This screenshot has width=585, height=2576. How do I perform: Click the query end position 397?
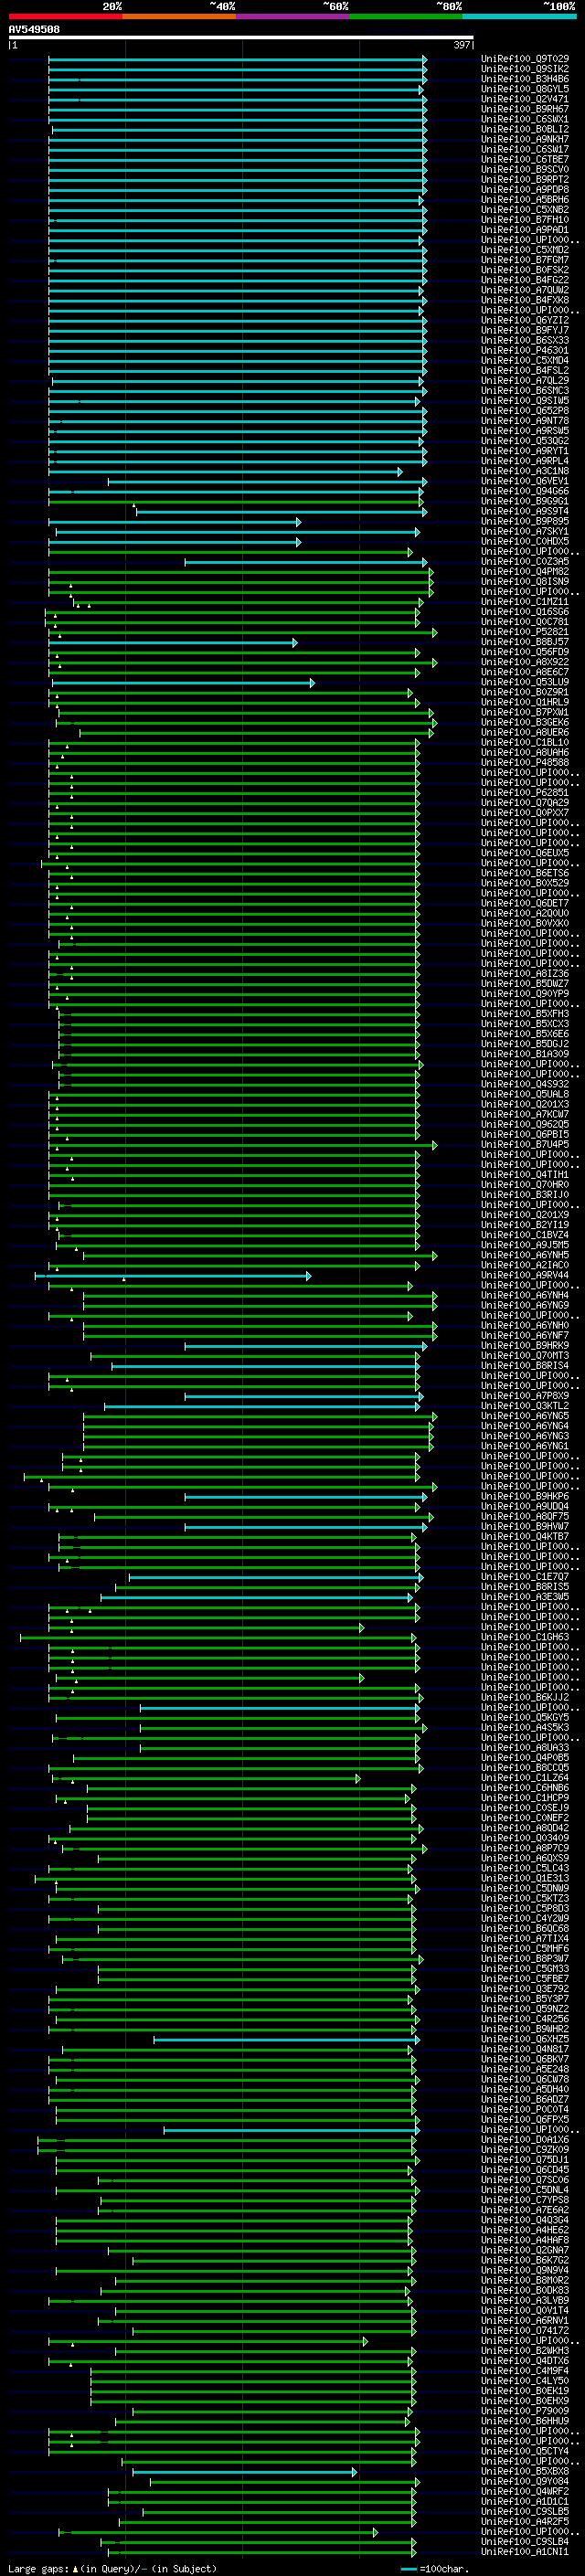pos(462,45)
